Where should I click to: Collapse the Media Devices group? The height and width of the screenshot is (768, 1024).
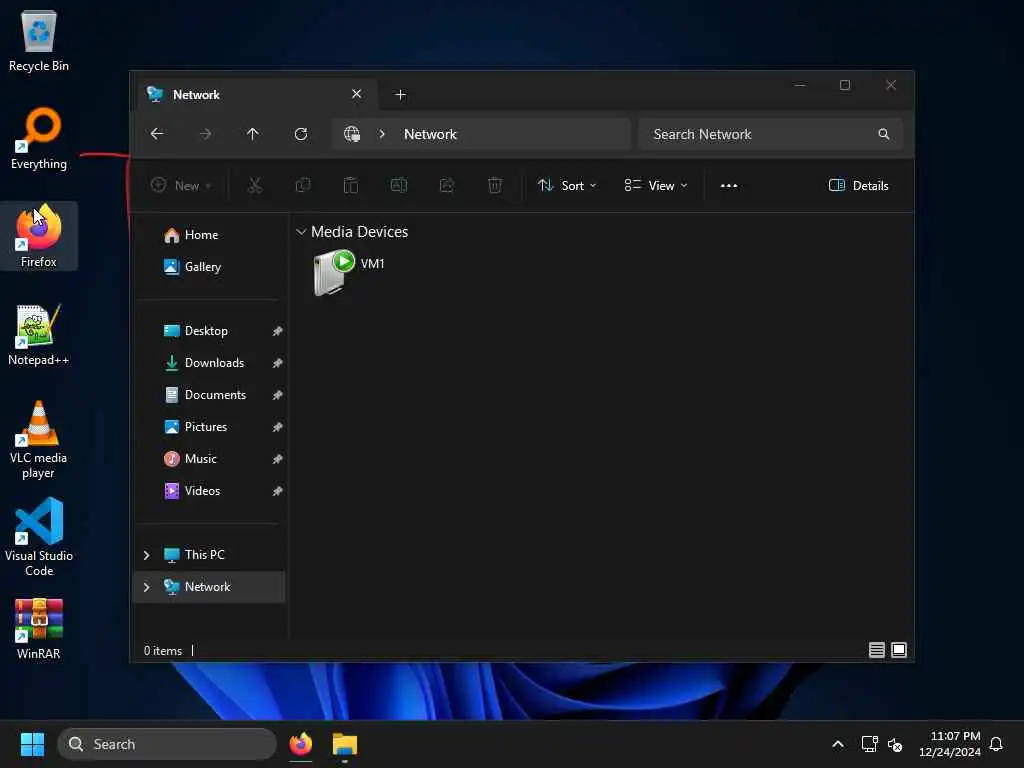pos(301,232)
